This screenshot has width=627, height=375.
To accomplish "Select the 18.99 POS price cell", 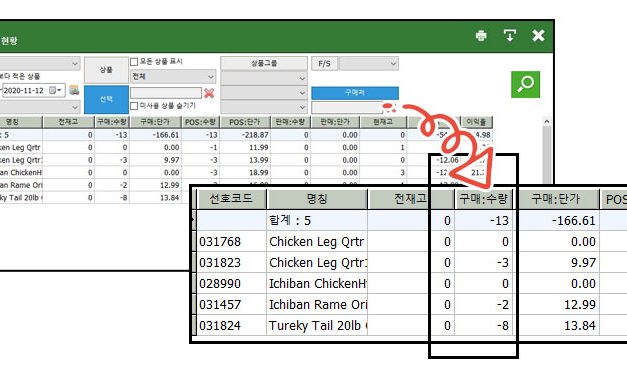I will pyautogui.click(x=245, y=173).
